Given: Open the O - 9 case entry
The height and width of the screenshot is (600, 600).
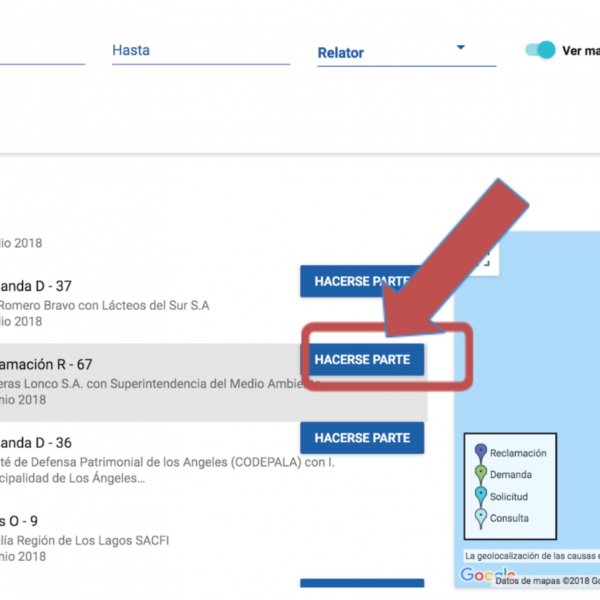Looking at the screenshot, I should tap(20, 520).
